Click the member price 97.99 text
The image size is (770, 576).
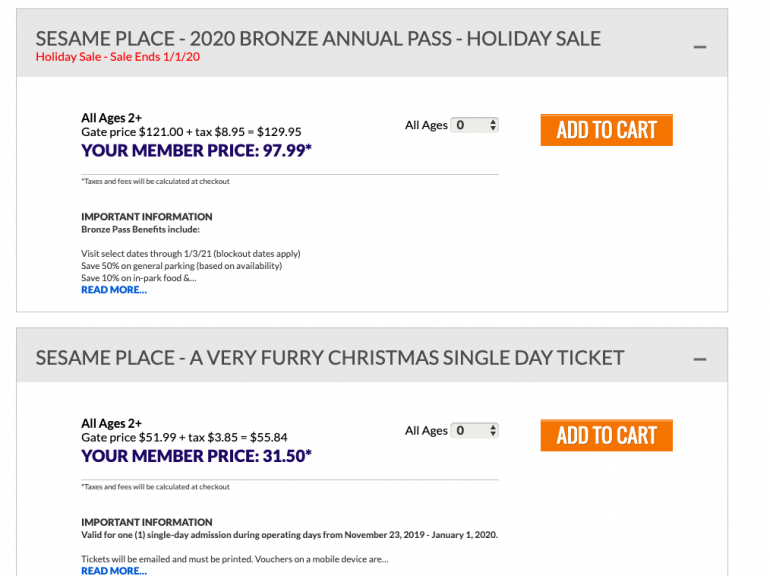point(196,150)
